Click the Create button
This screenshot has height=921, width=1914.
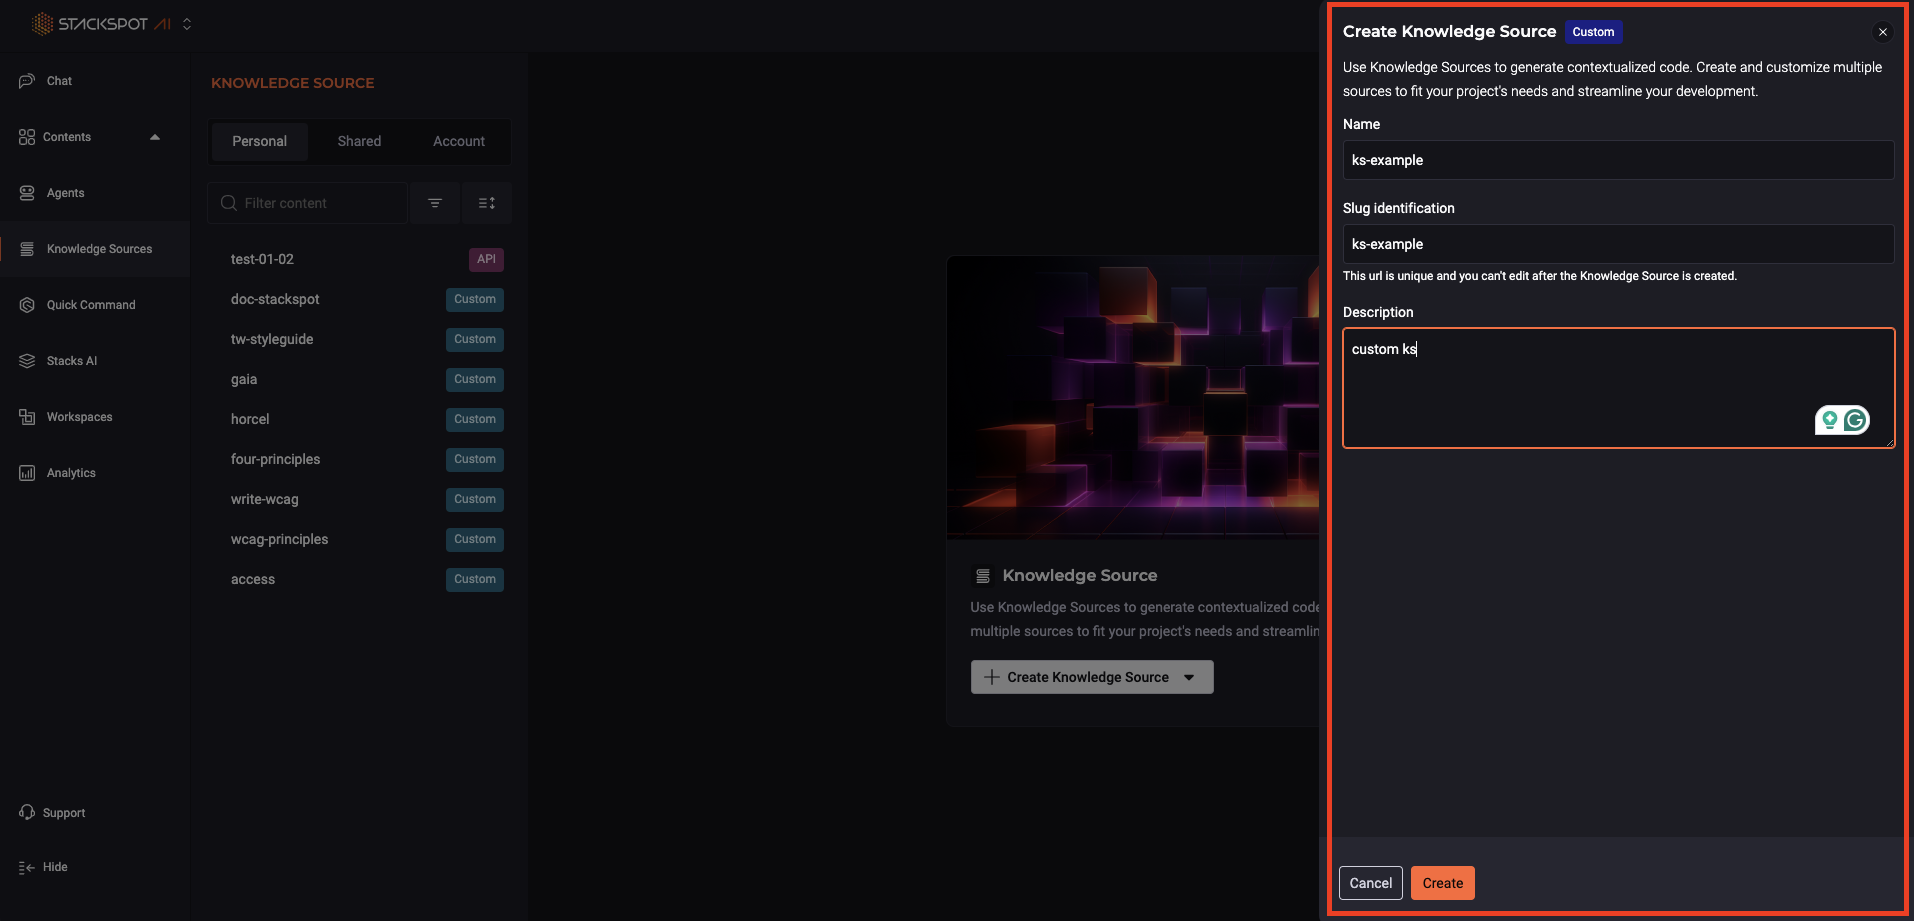pyautogui.click(x=1441, y=883)
